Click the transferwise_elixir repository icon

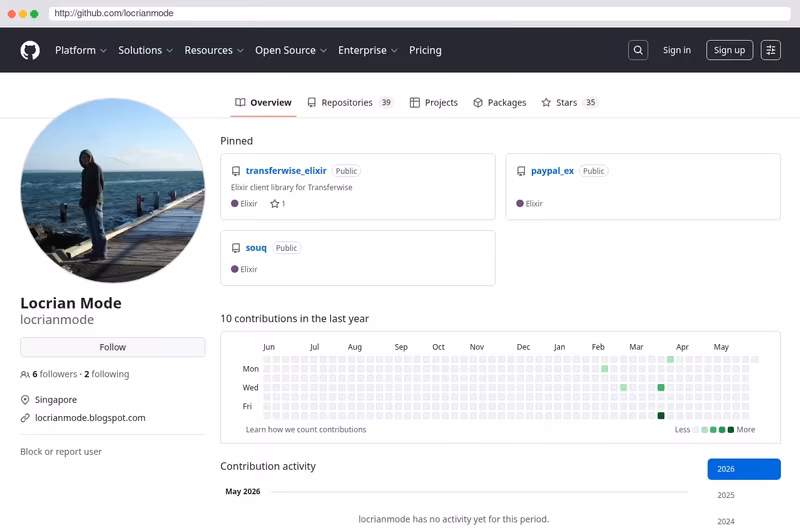236,171
